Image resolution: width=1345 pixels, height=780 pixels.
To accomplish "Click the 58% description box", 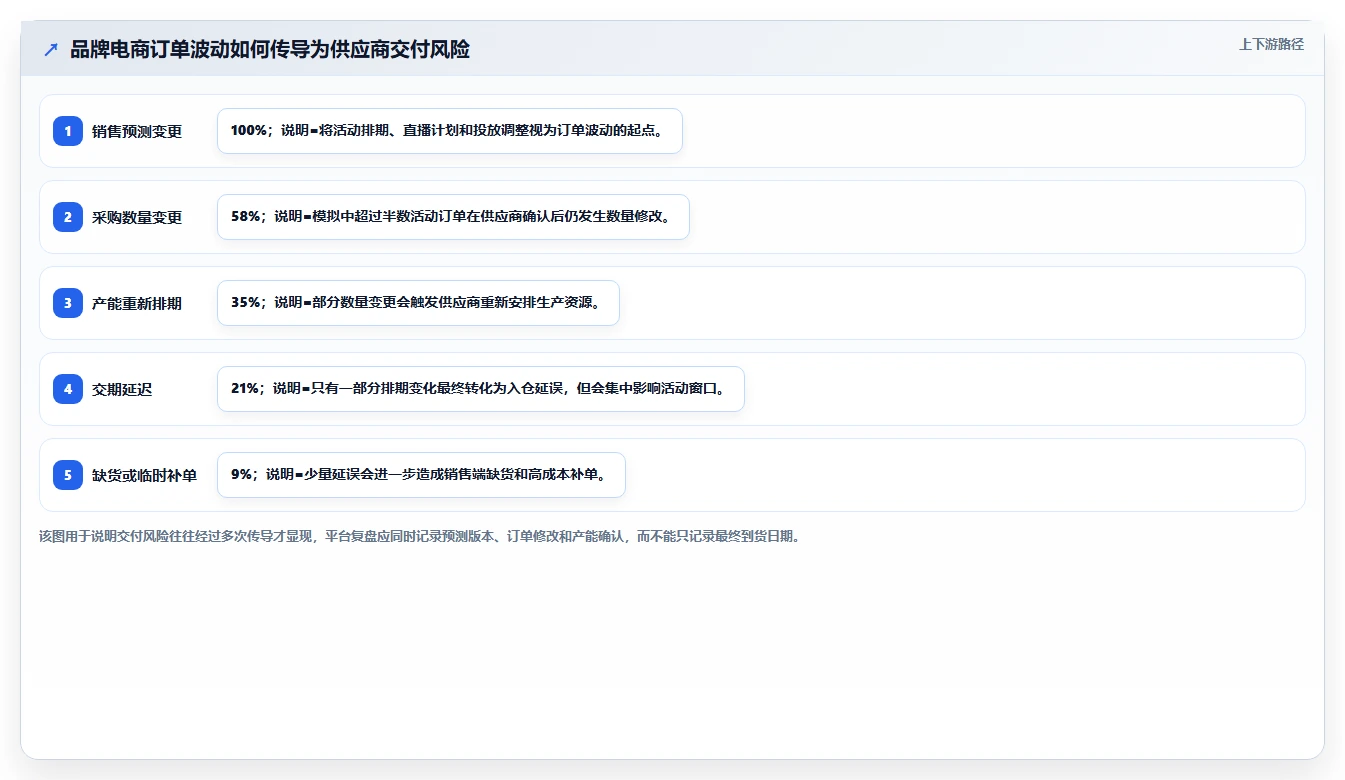I will pyautogui.click(x=453, y=217).
